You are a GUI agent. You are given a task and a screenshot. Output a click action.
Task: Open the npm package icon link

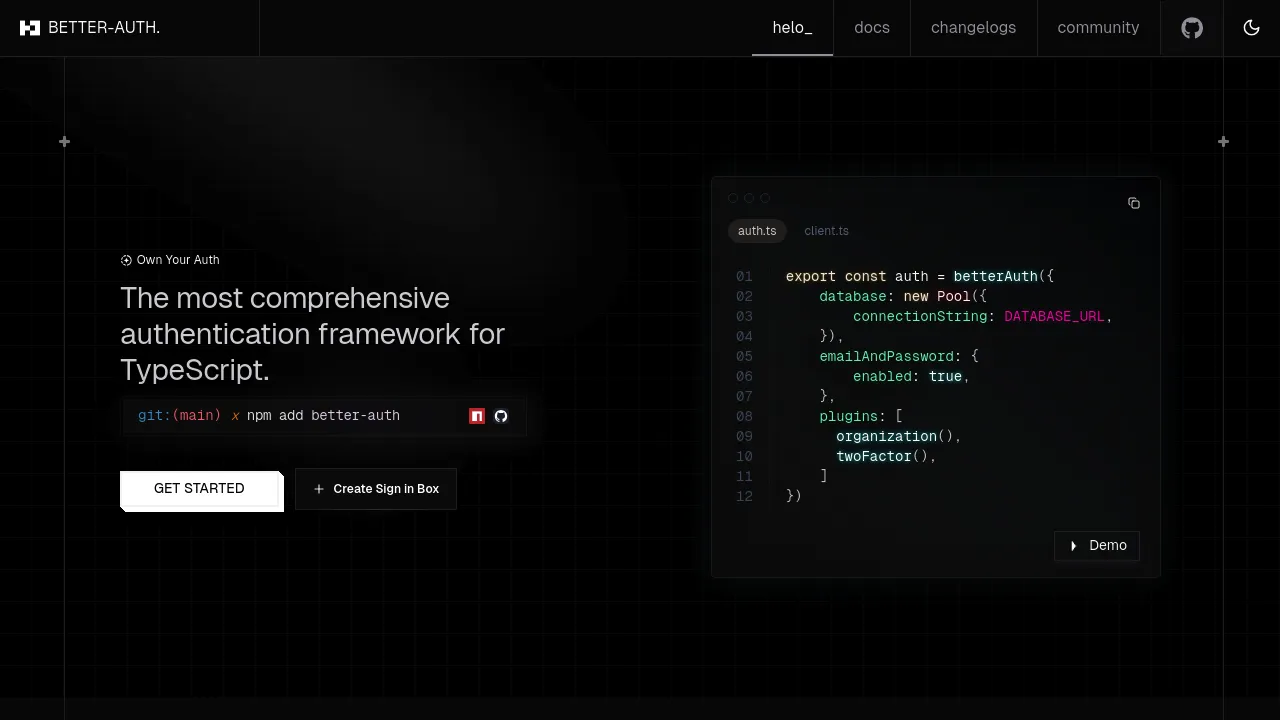[x=477, y=416]
